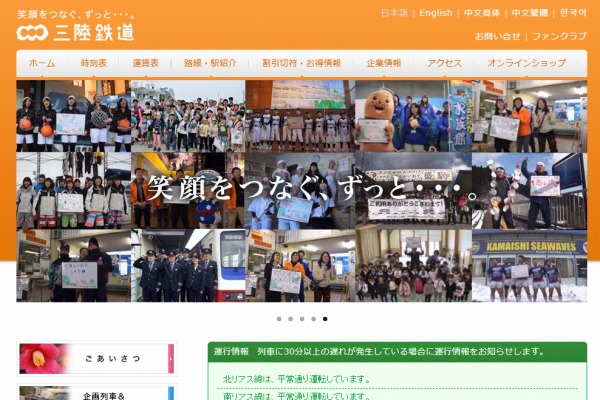
Task: Select the fourth slideshow dot
Action: 313,319
